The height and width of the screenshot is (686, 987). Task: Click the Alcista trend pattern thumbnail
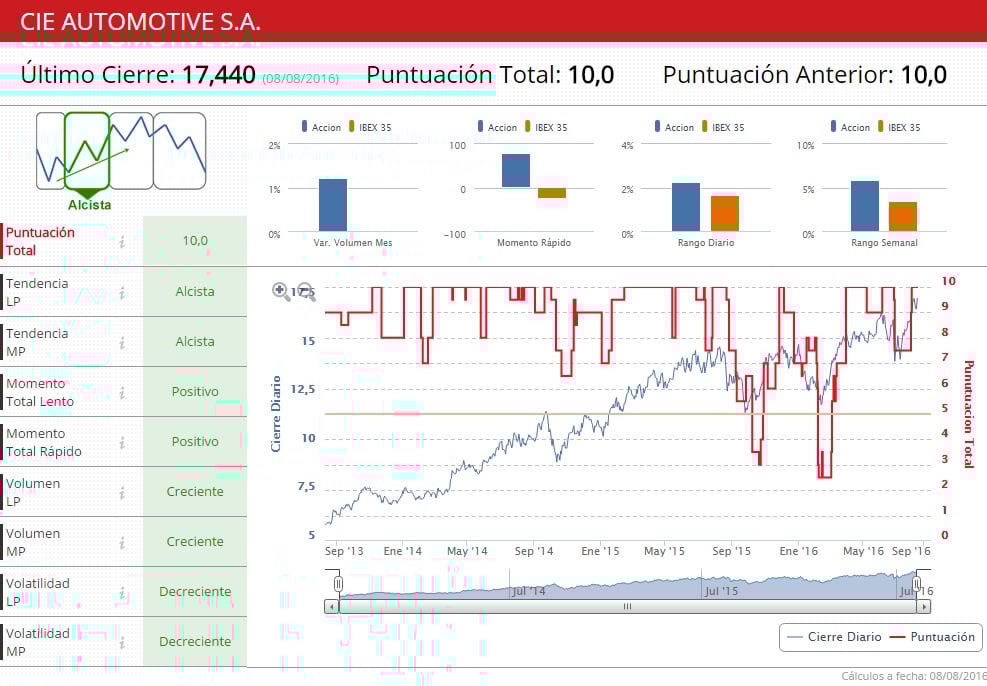point(87,151)
